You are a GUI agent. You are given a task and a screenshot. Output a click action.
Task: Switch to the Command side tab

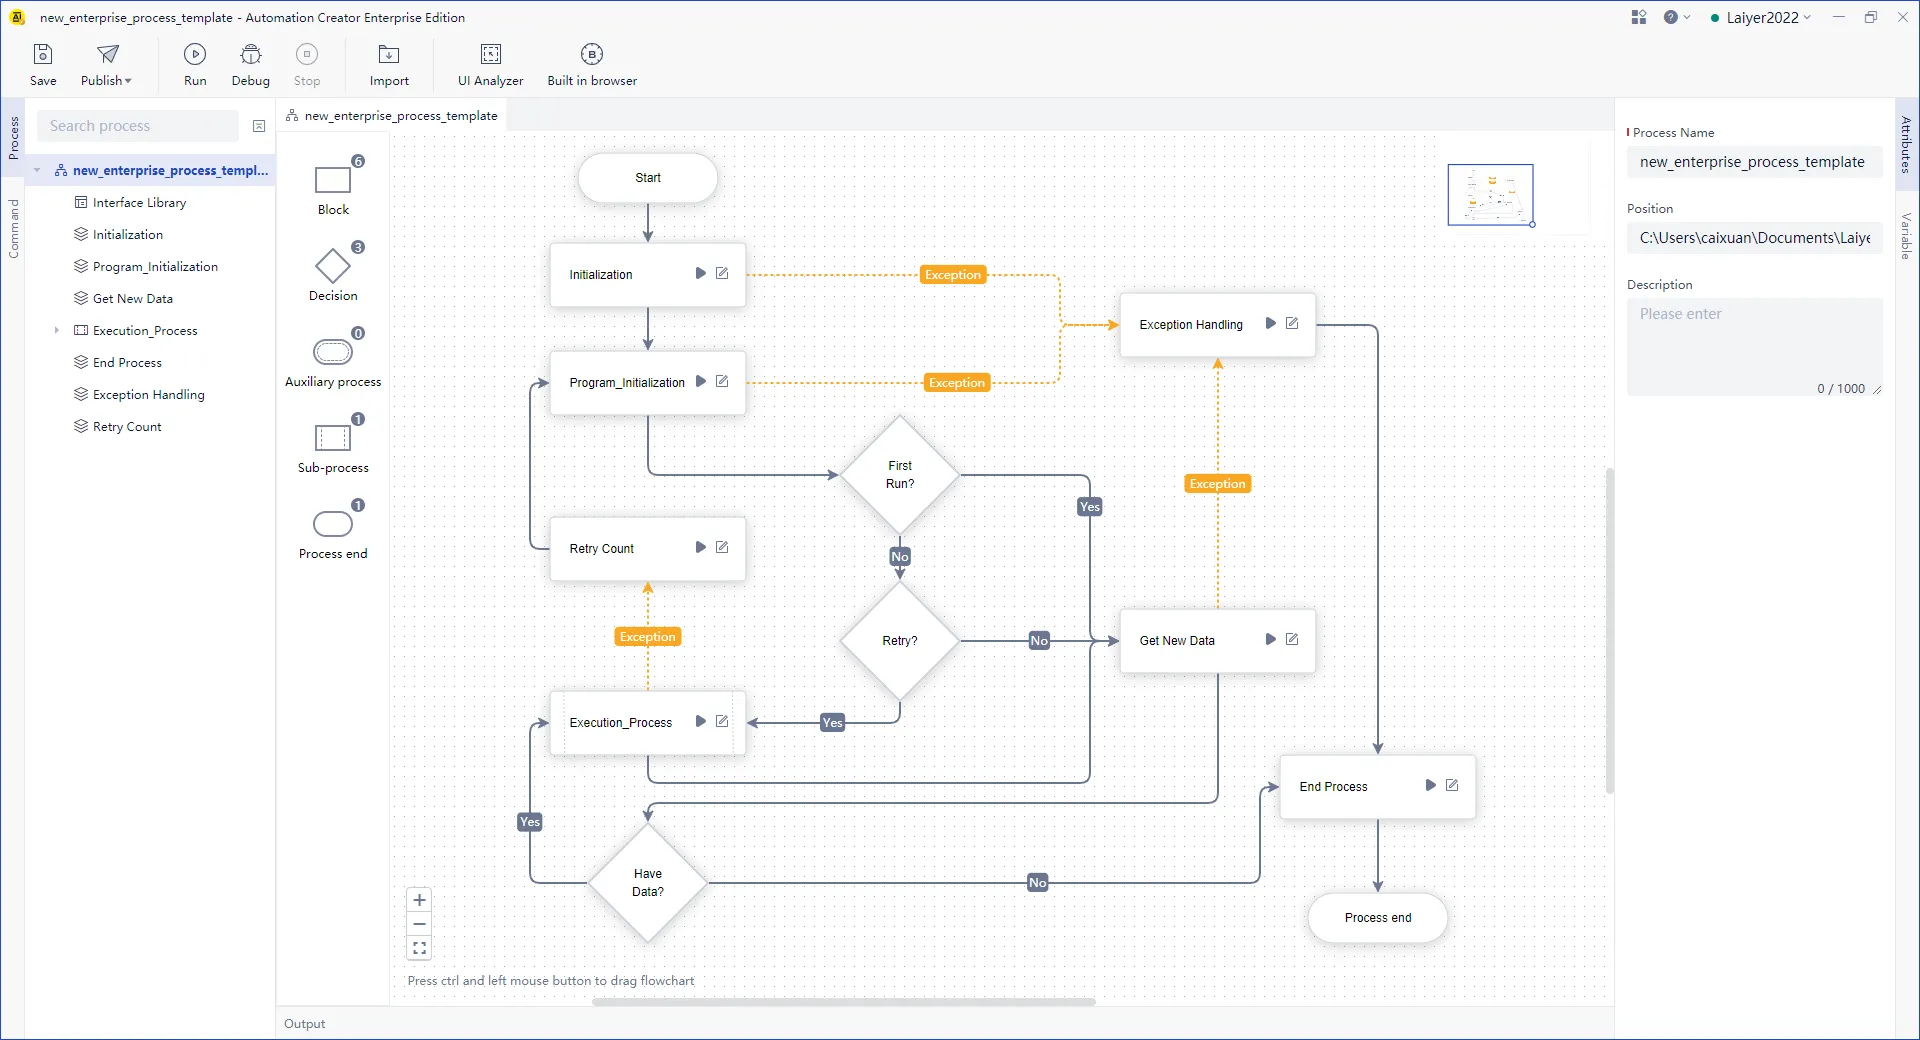point(13,229)
